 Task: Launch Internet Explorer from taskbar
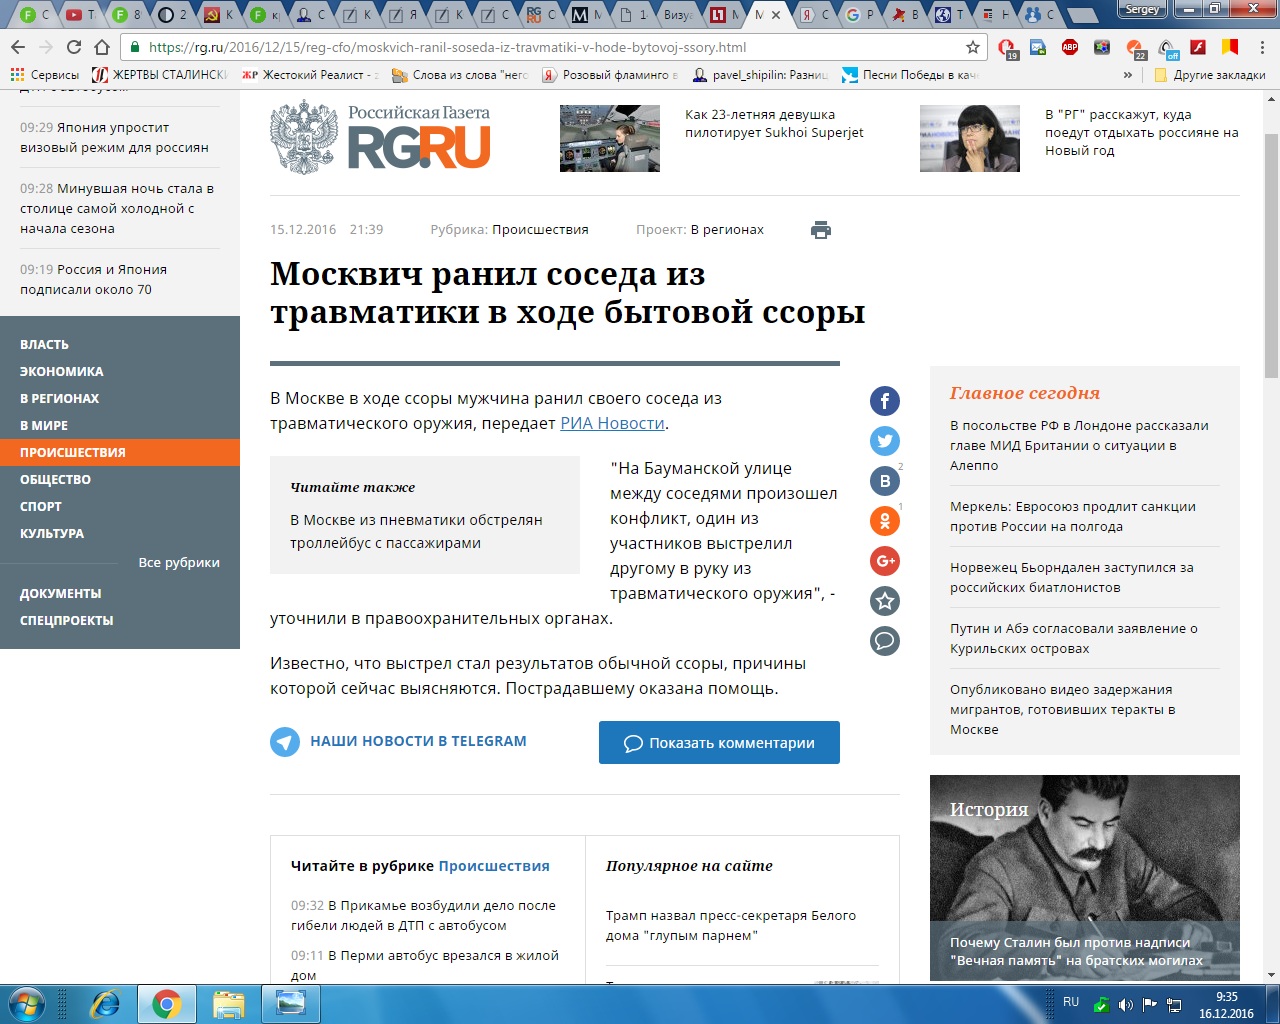(104, 1004)
